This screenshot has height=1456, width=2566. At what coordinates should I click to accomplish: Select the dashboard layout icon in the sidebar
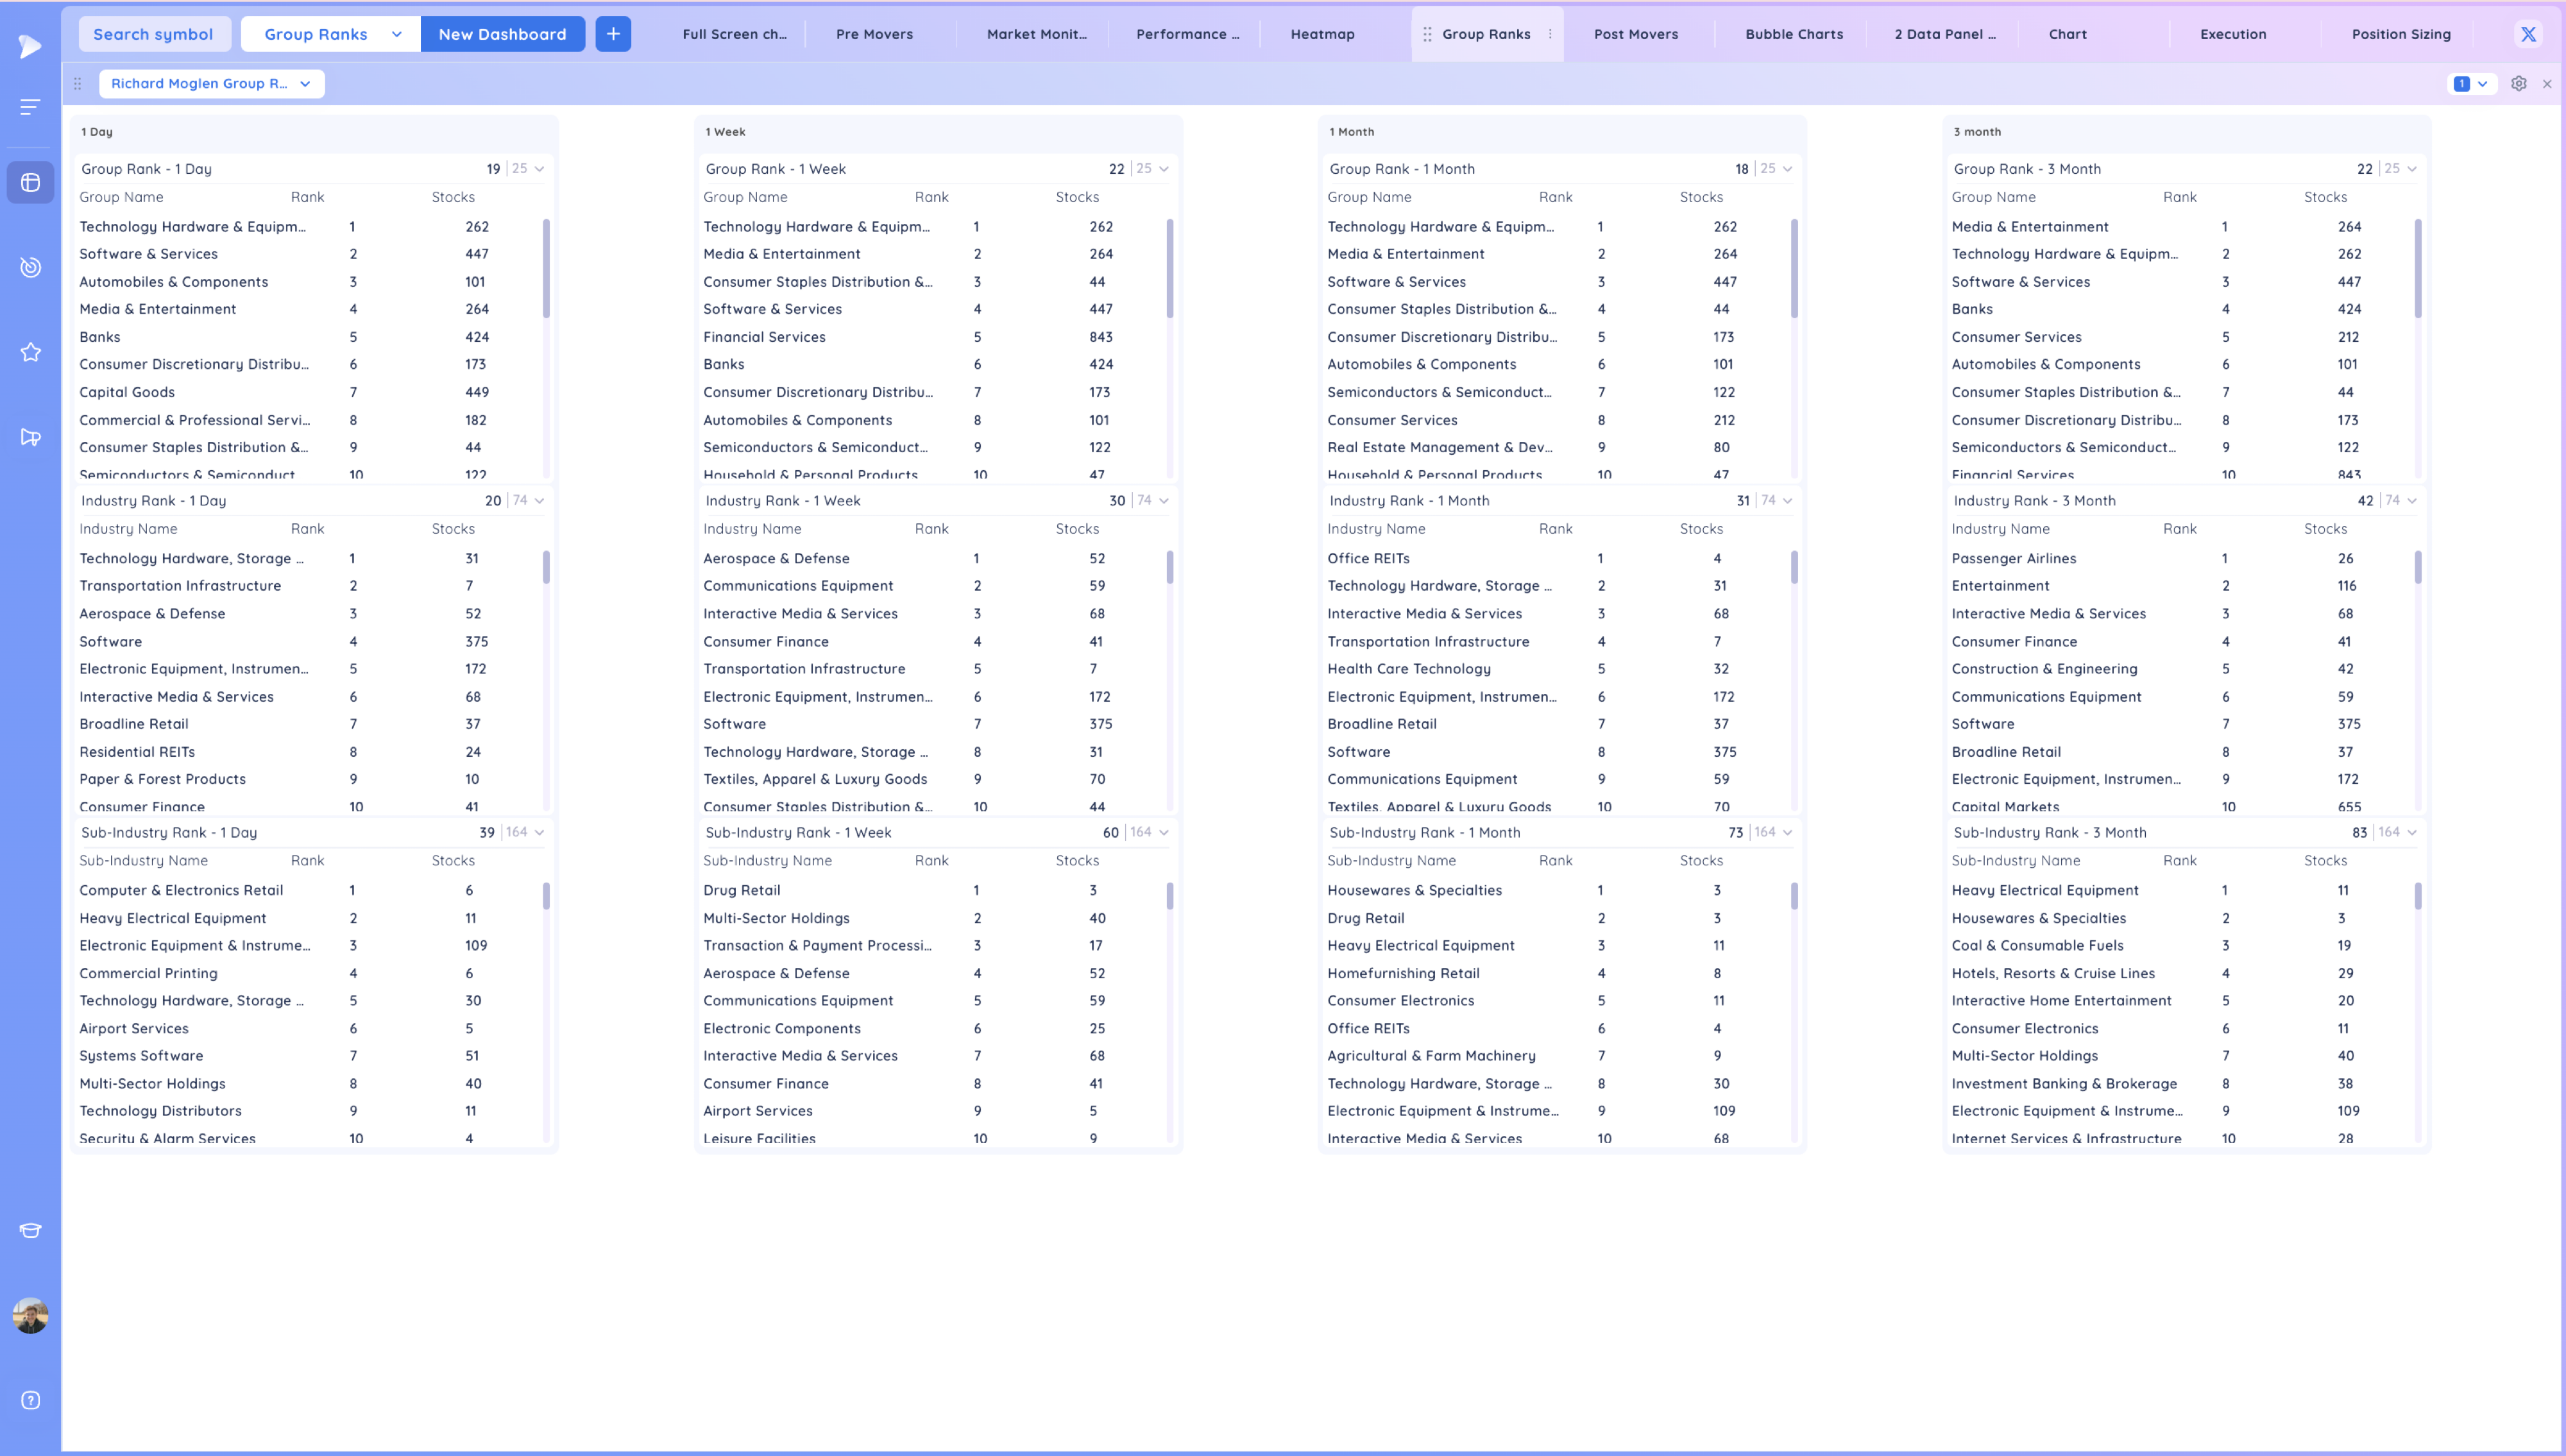(31, 183)
